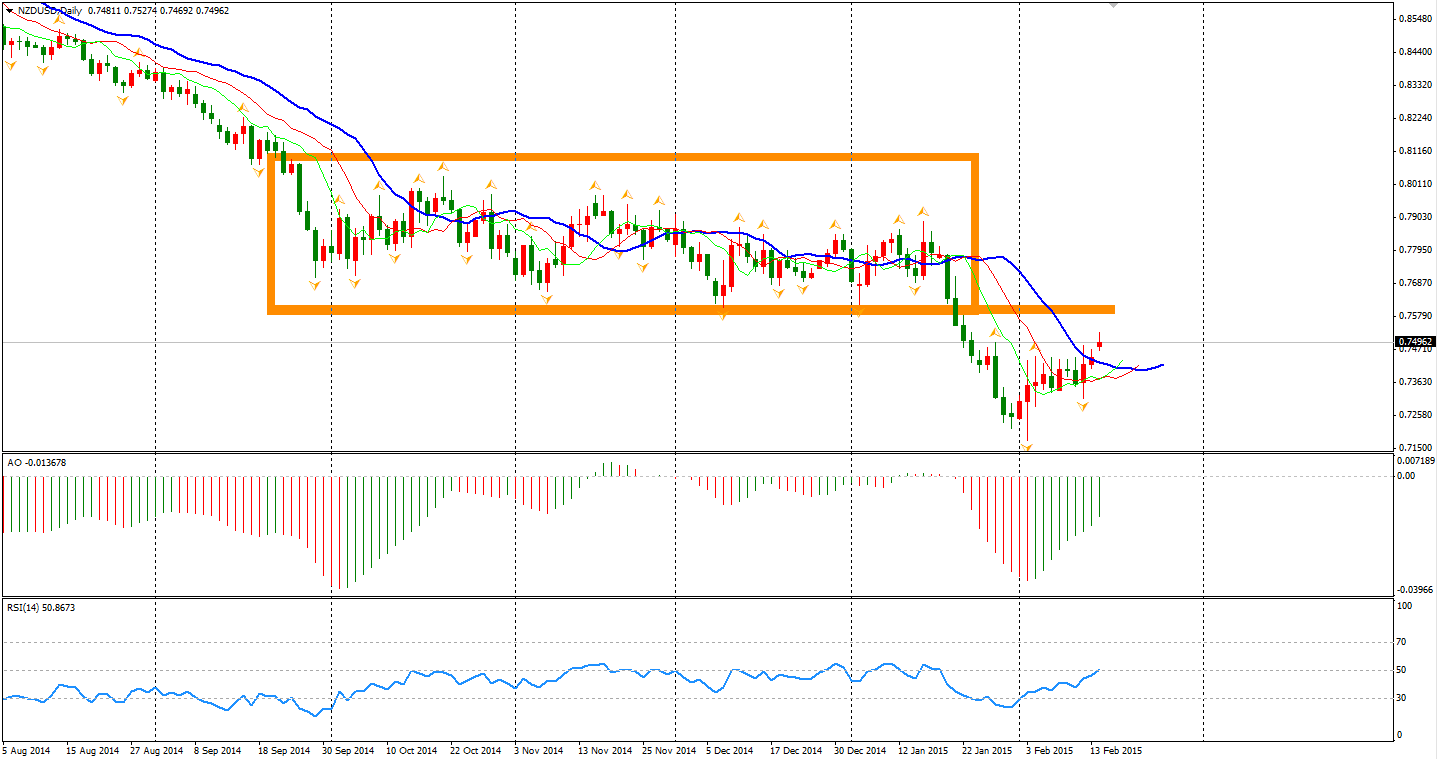Click the 3 Nov 2014 date label
Screen dimensions: 1437x759
[x=539, y=749]
